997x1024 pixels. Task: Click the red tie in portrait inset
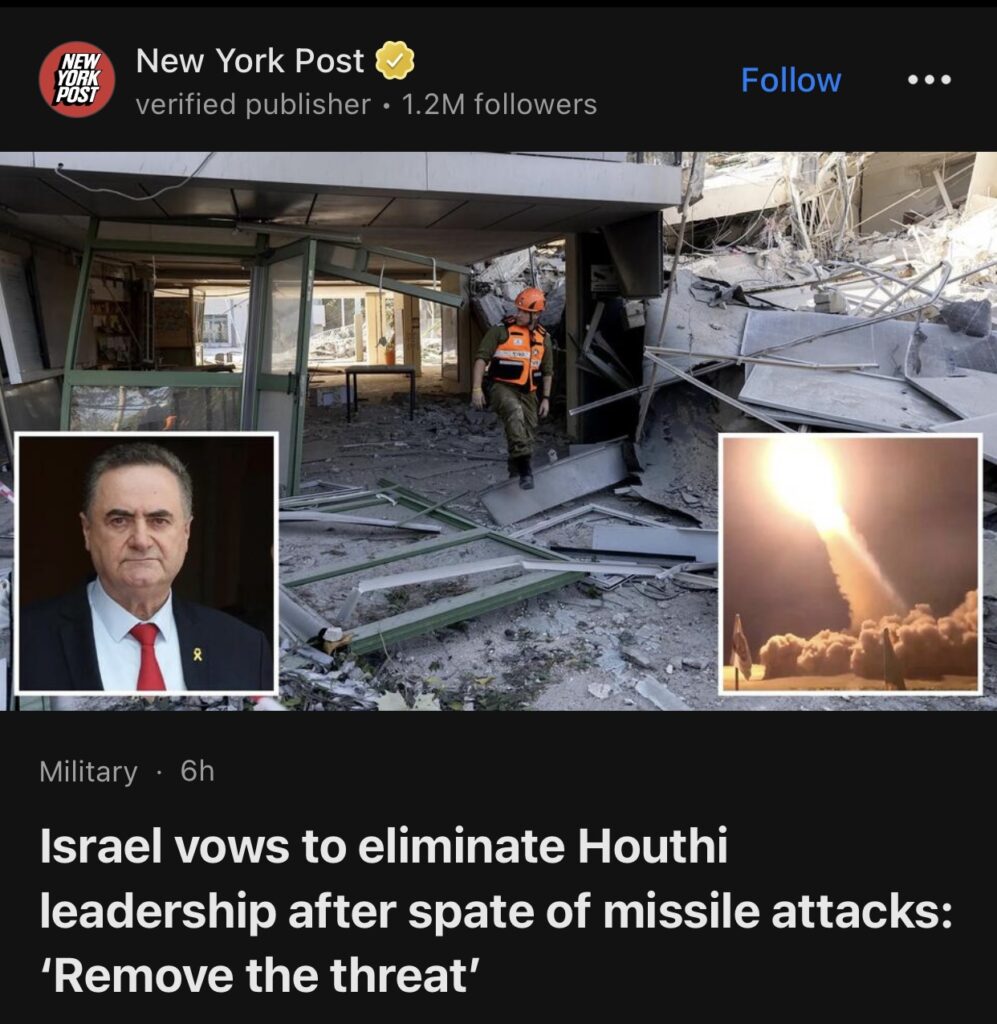(x=149, y=656)
